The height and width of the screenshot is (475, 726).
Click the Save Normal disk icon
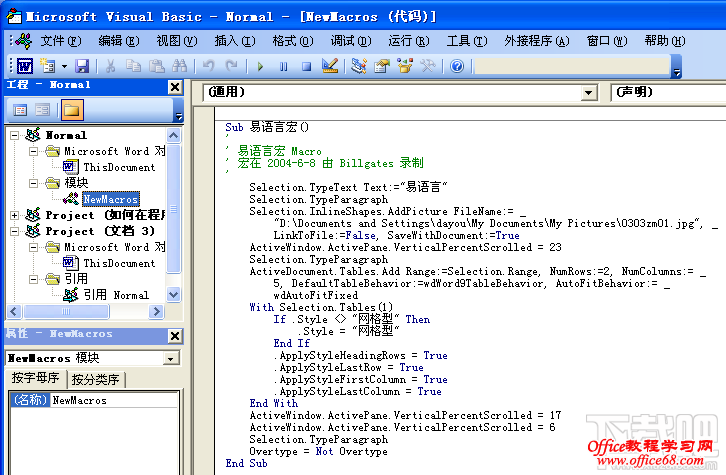click(82, 66)
